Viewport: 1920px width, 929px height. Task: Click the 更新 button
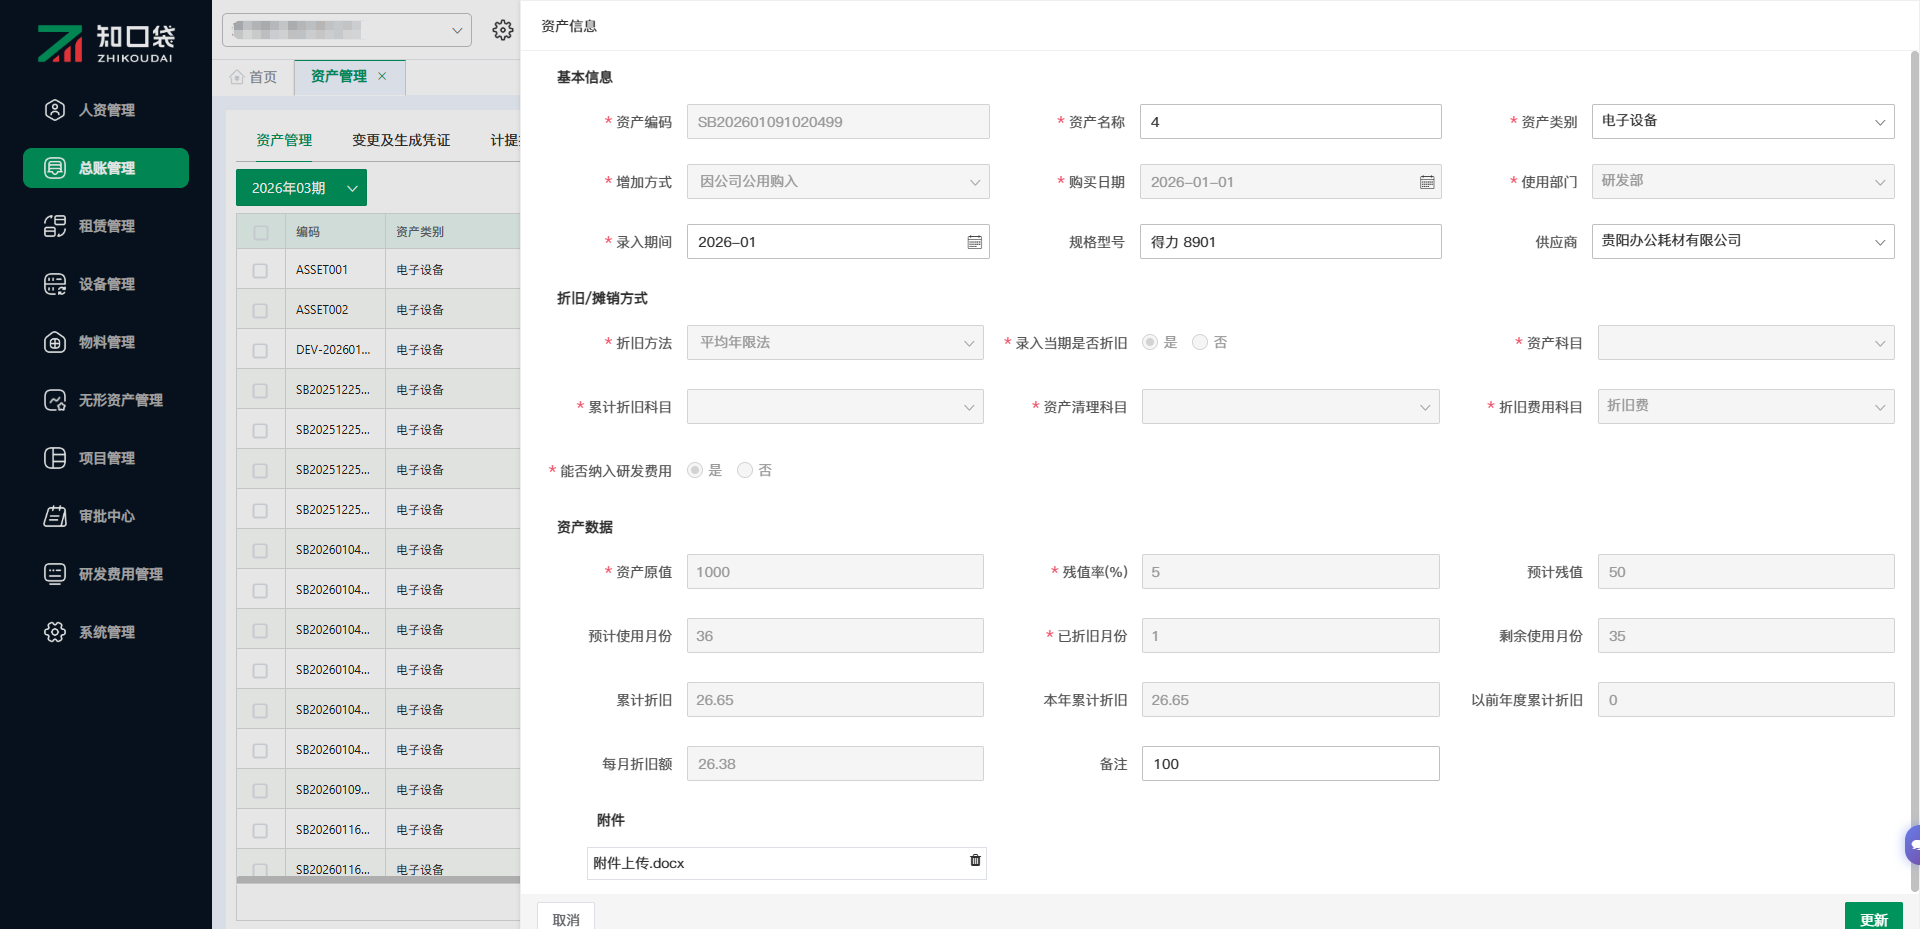click(x=1873, y=917)
